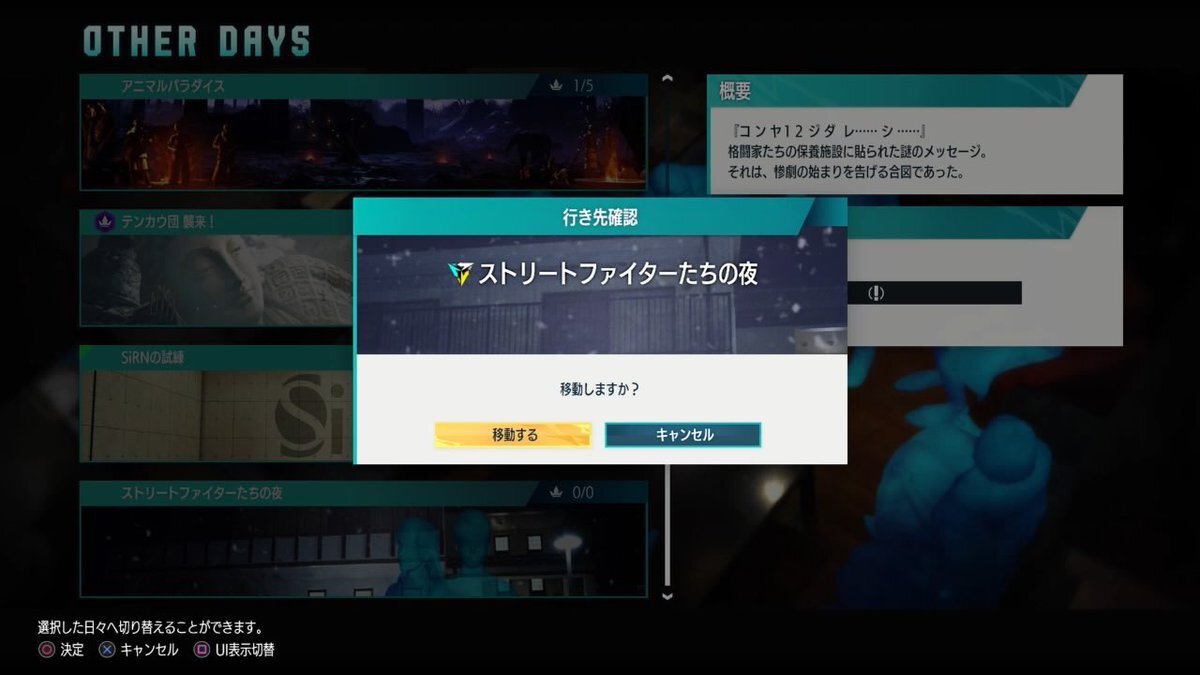This screenshot has width=1200, height=675.
Task: Click the キャンセル button in dialog
Action: pyautogui.click(x=683, y=435)
